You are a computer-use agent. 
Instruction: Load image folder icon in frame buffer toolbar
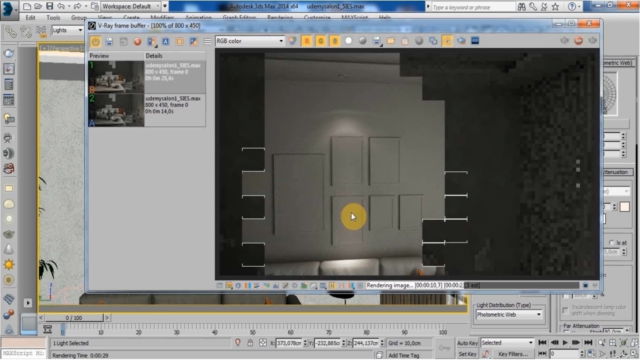click(391, 41)
